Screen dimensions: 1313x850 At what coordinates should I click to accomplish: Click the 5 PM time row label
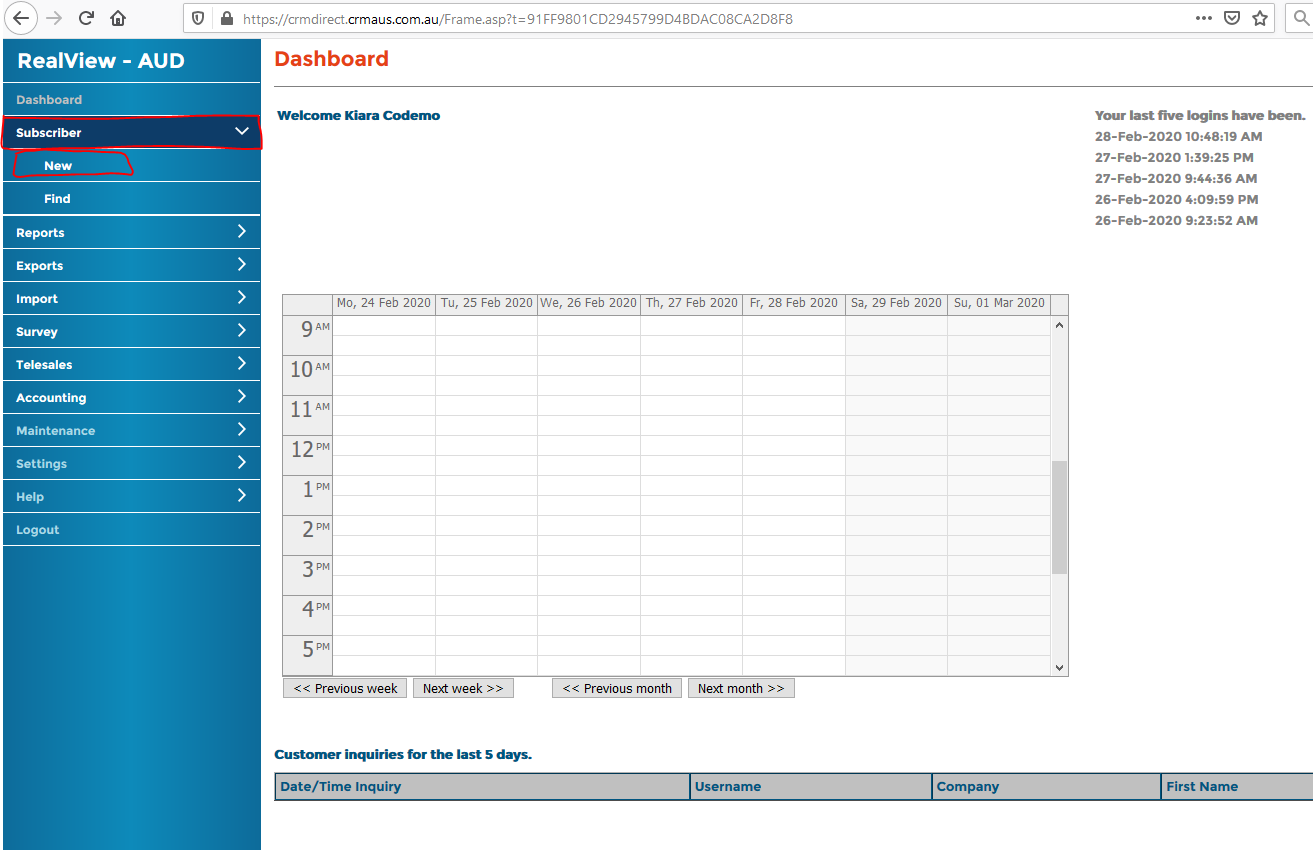[308, 655]
